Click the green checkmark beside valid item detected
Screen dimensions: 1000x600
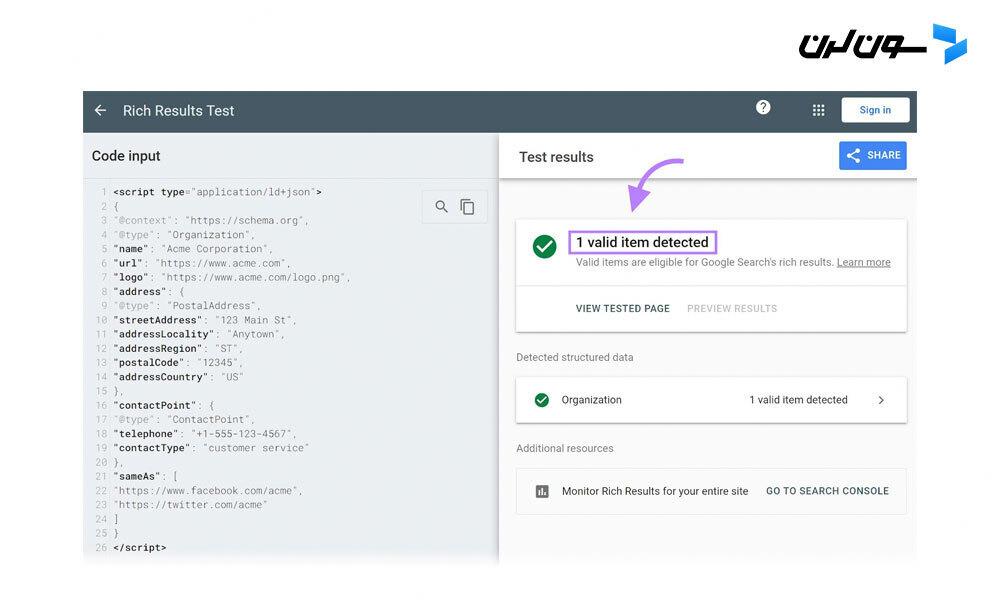click(x=544, y=246)
